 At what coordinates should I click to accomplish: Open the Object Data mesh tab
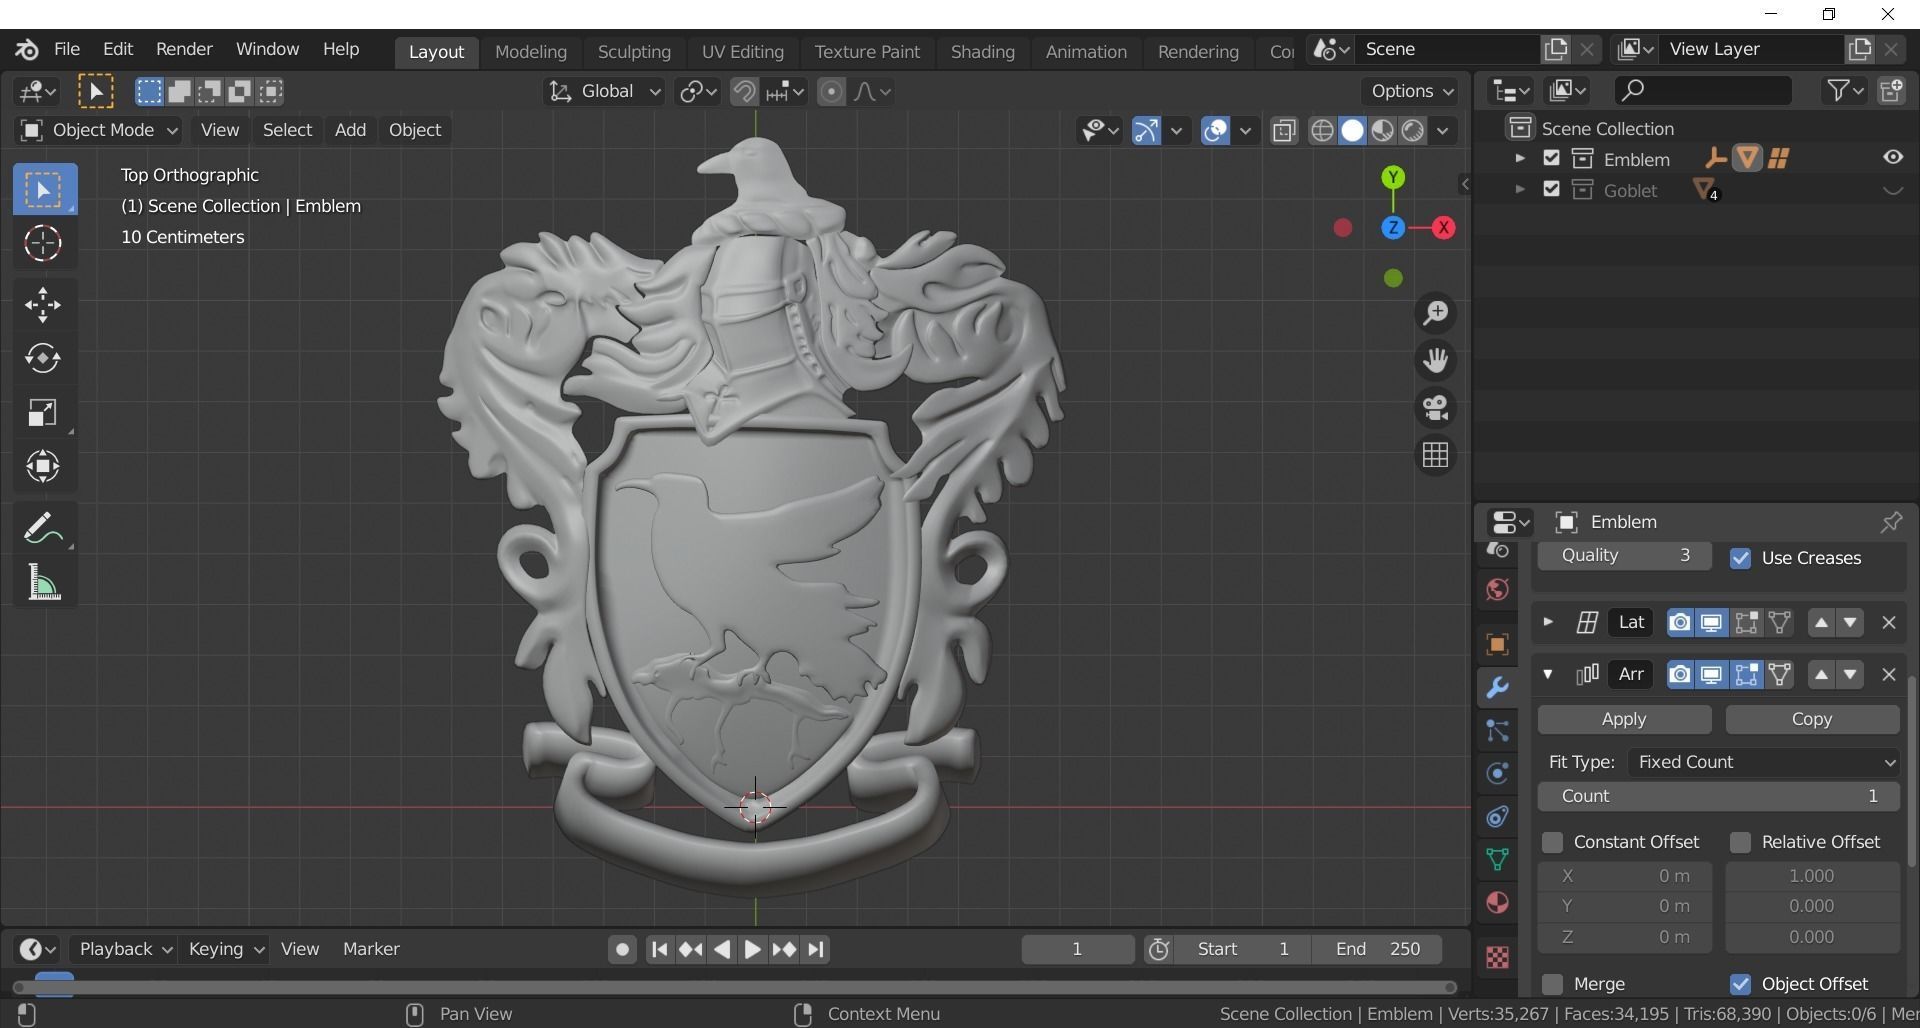[1497, 859]
